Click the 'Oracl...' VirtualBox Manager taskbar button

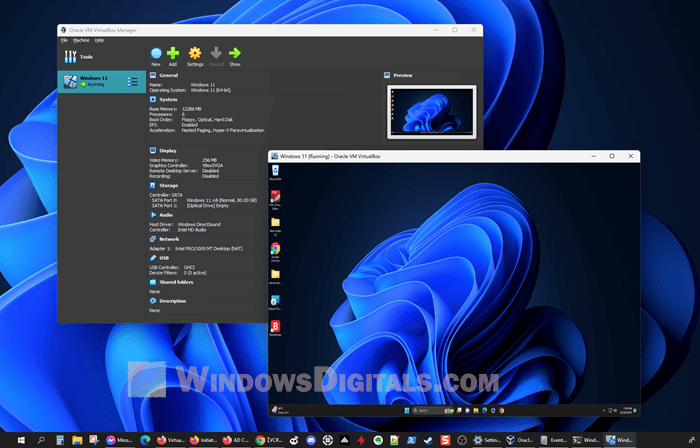point(520,440)
